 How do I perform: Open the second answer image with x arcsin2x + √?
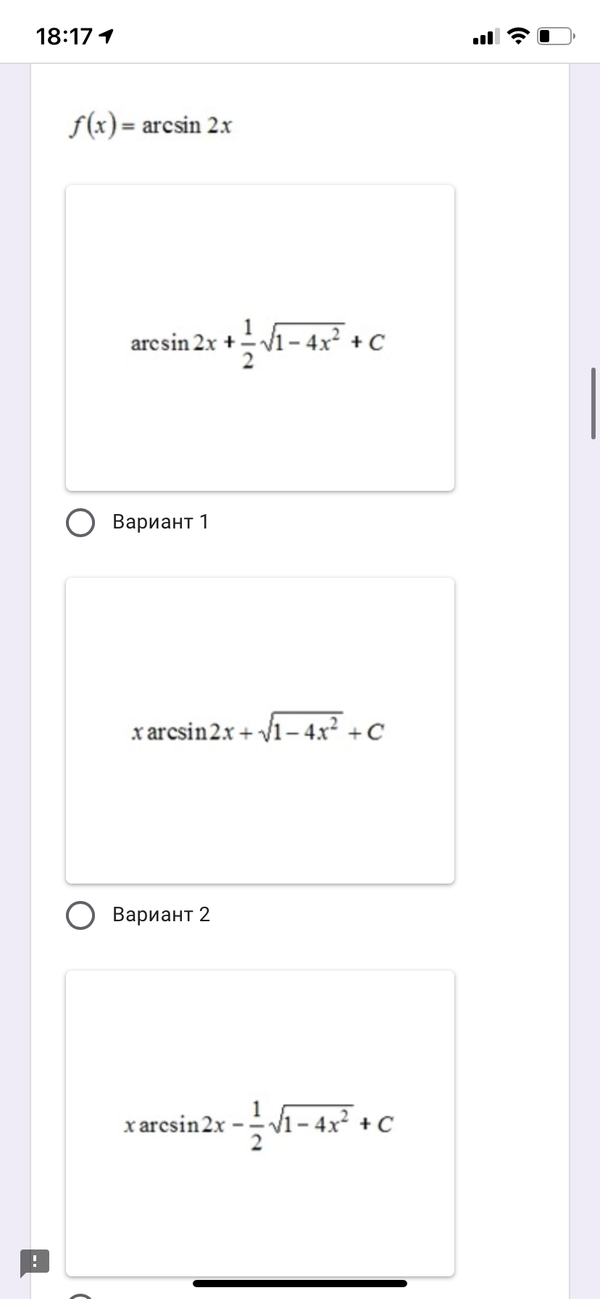260,730
